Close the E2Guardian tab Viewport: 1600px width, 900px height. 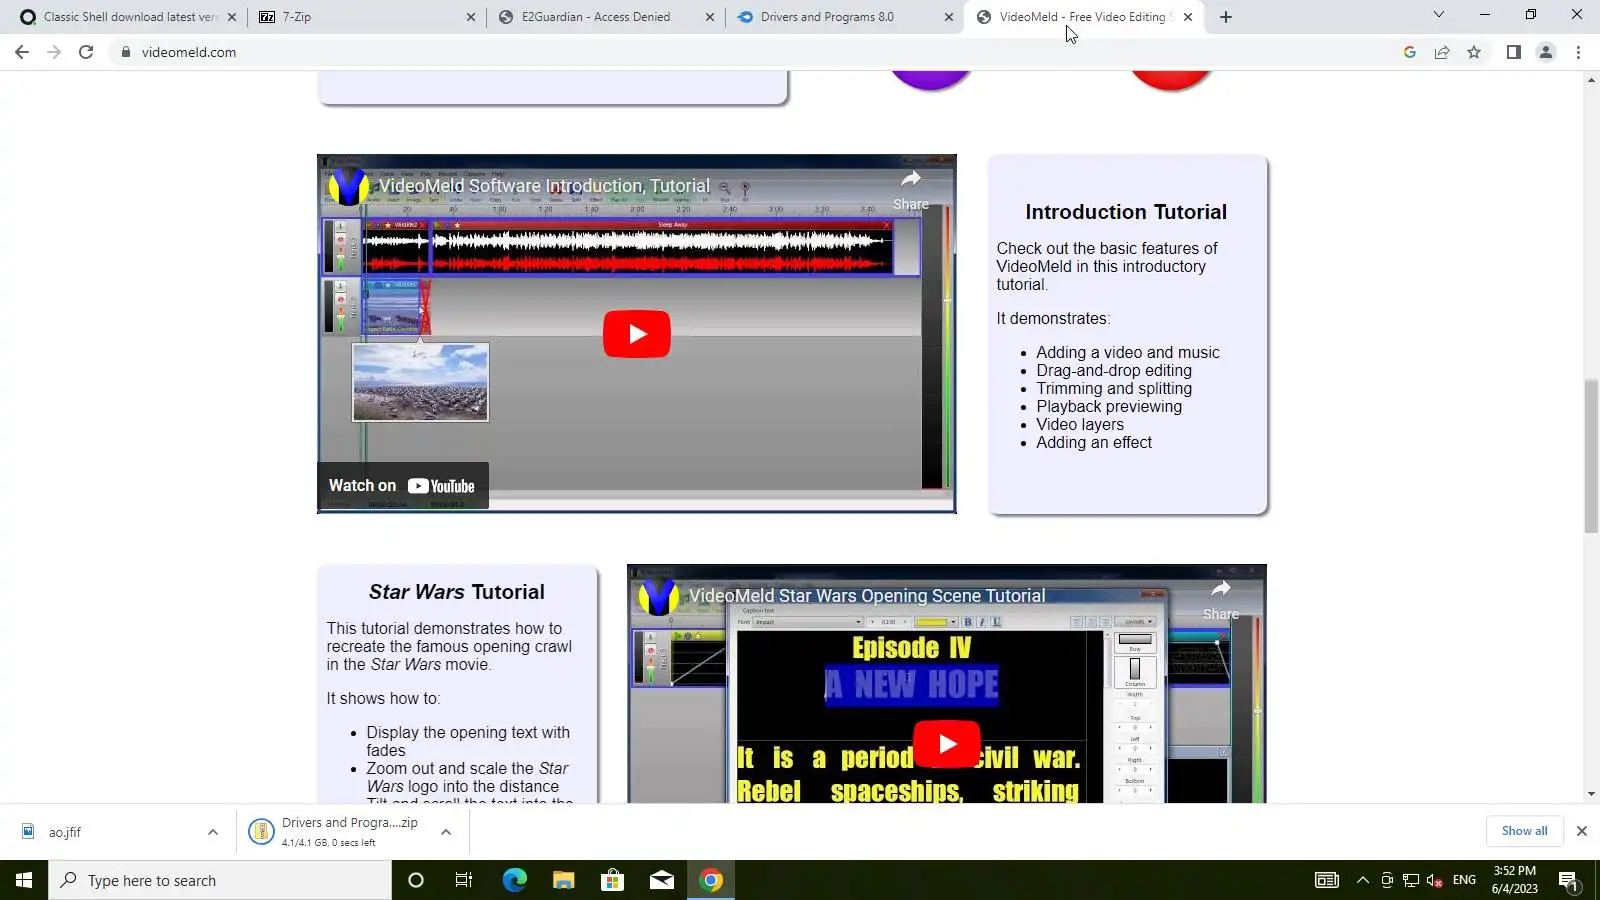point(710,17)
